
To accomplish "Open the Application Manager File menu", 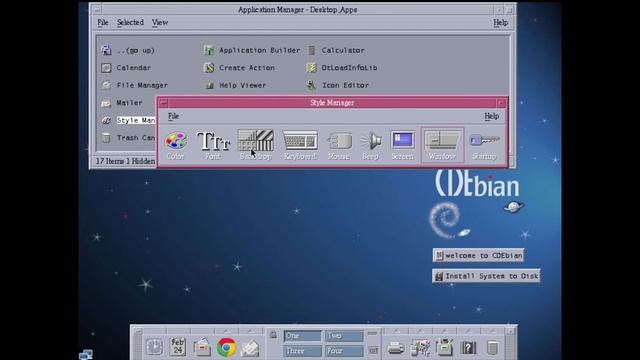I will pyautogui.click(x=103, y=22).
